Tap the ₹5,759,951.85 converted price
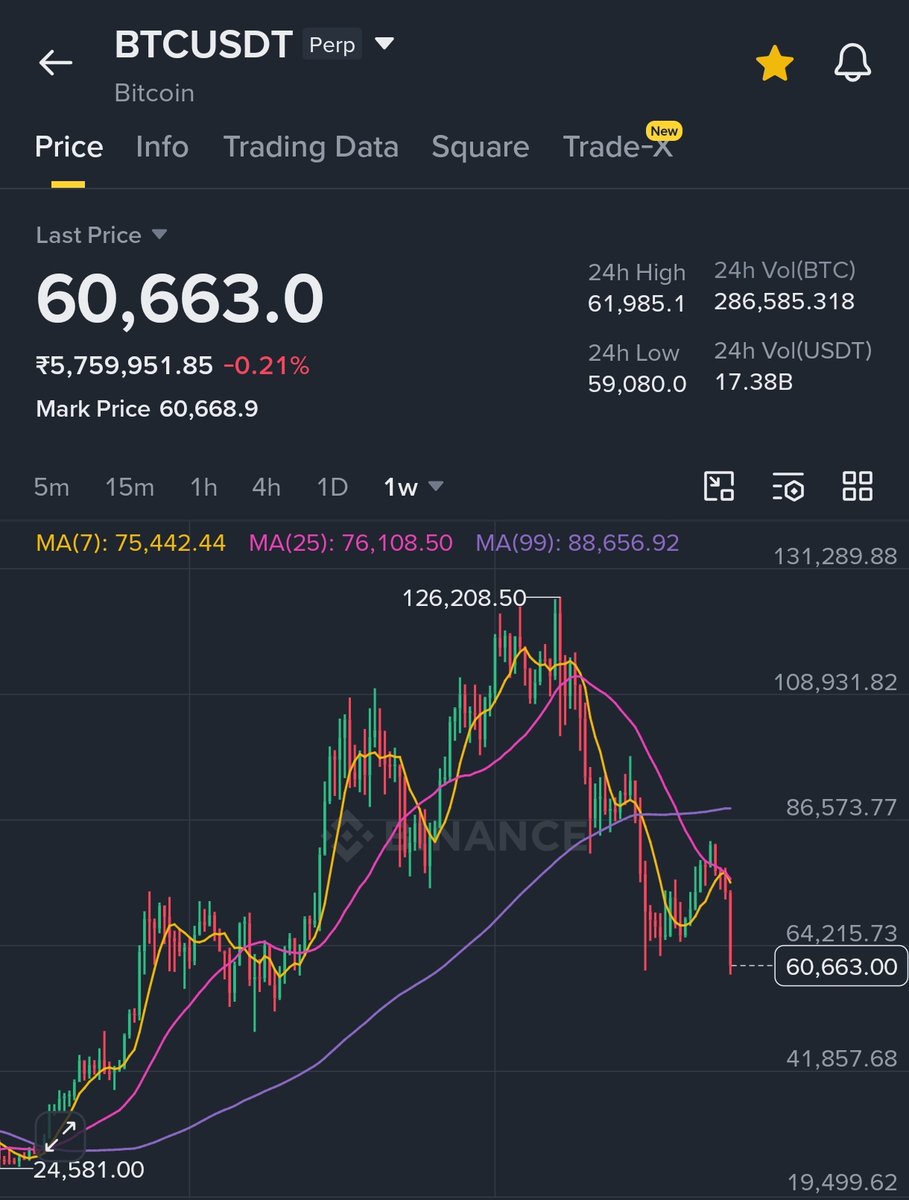 pyautogui.click(x=124, y=366)
